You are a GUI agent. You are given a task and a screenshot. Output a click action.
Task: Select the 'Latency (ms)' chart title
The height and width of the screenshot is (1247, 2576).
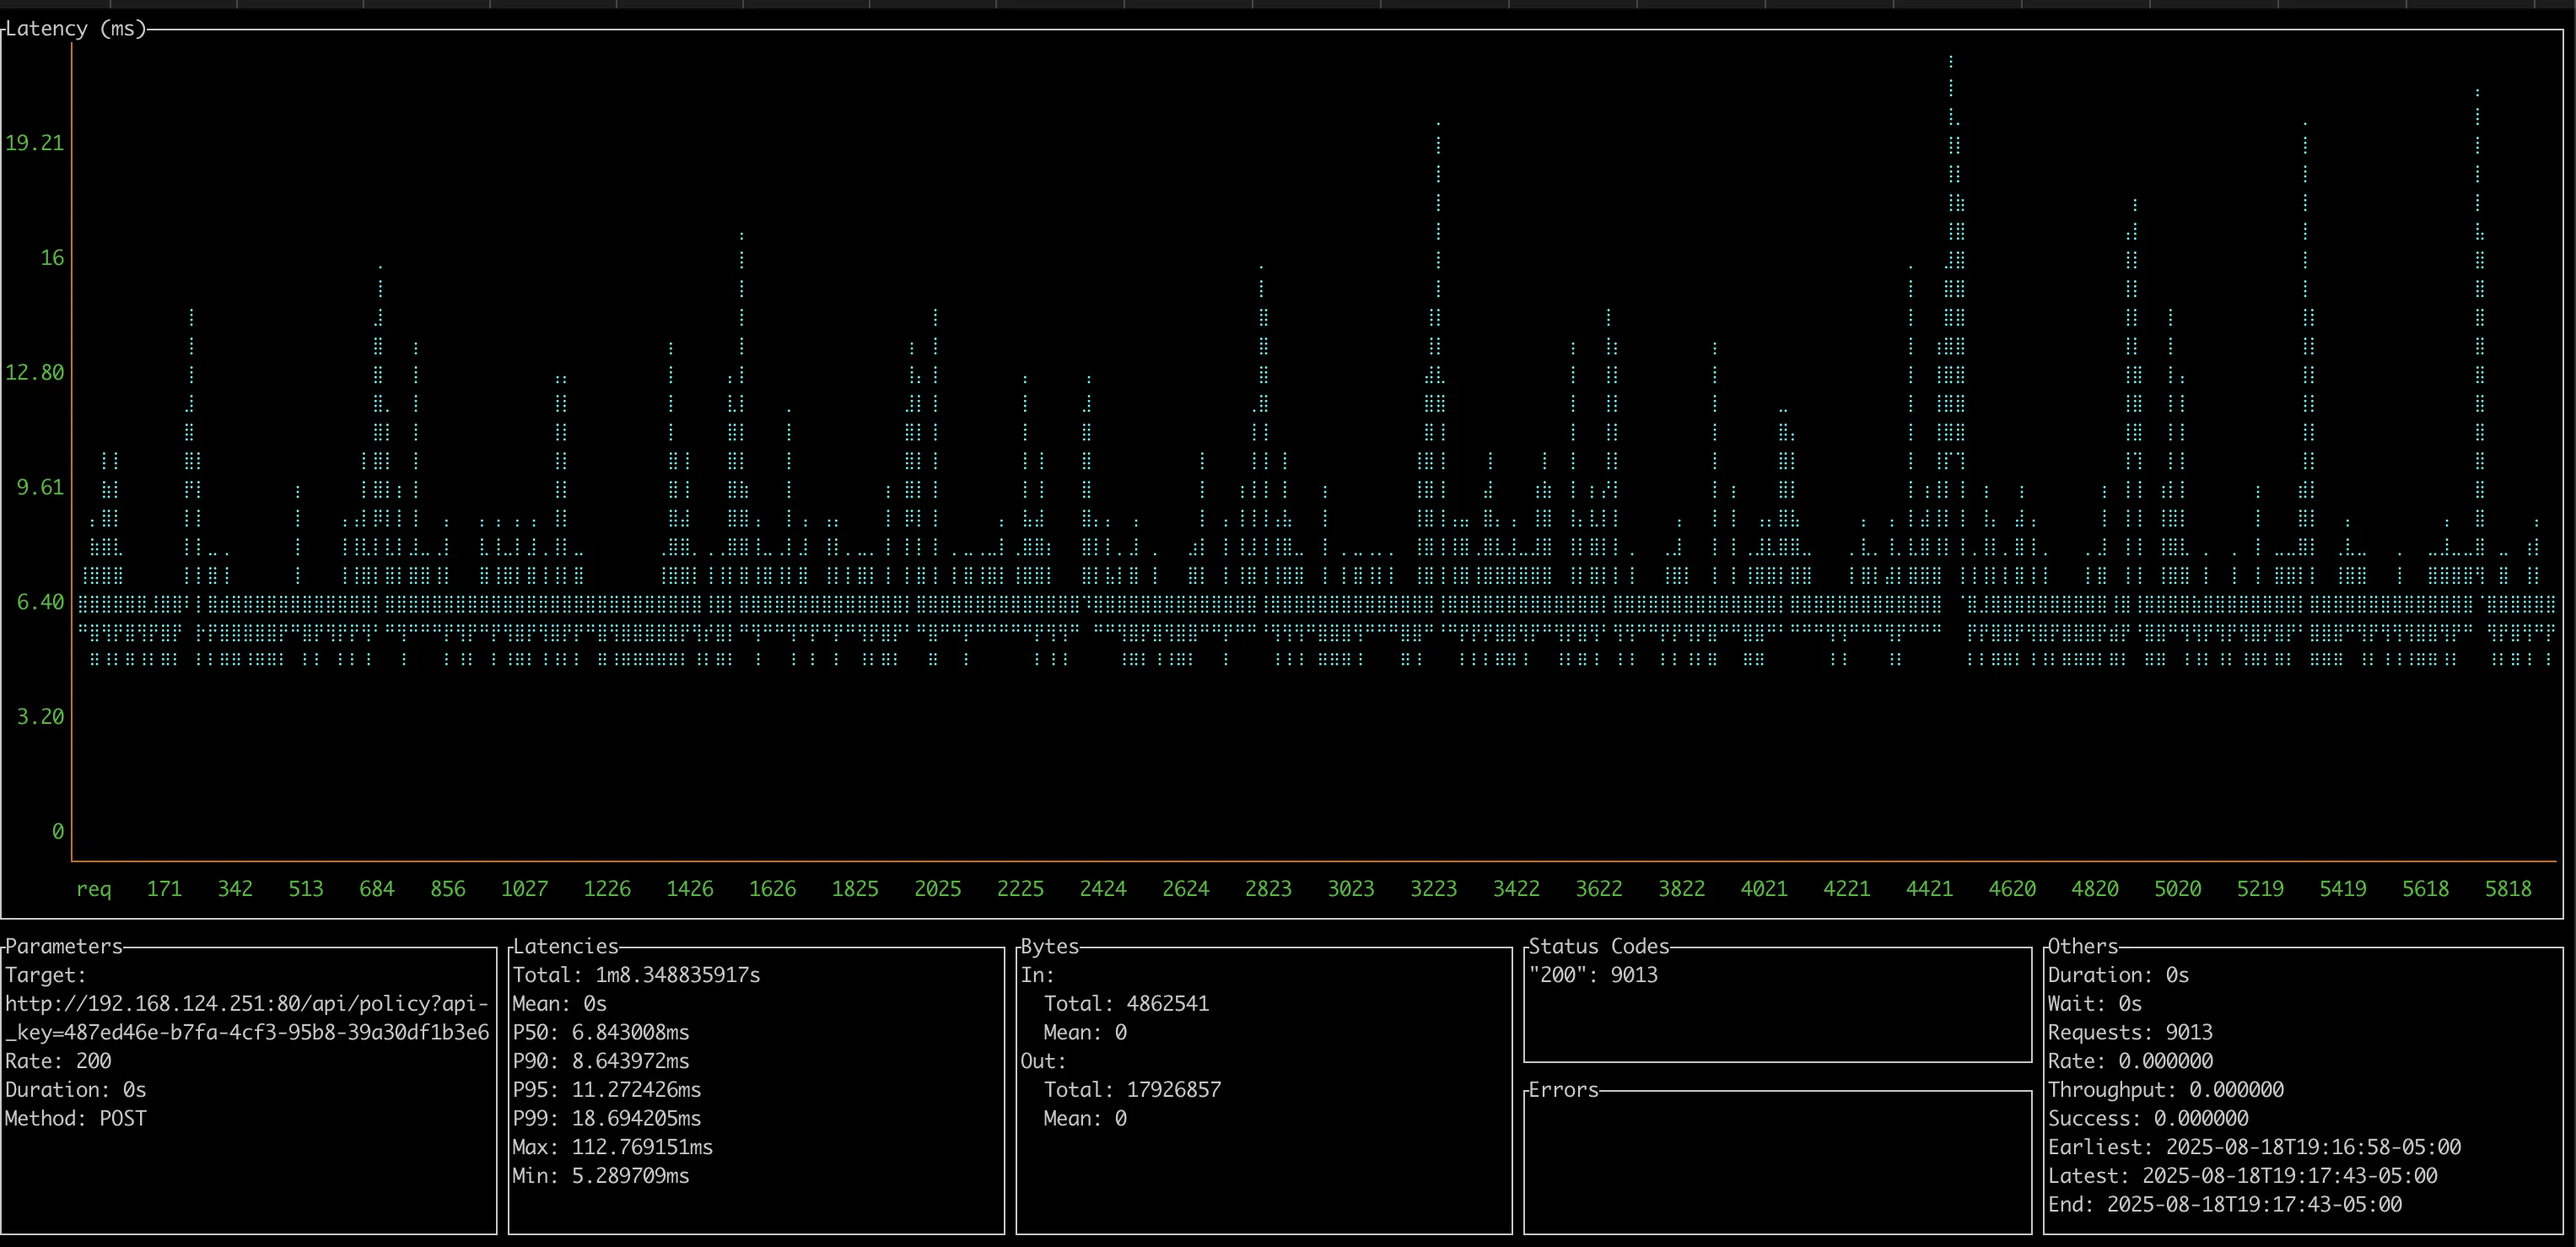pos(76,29)
